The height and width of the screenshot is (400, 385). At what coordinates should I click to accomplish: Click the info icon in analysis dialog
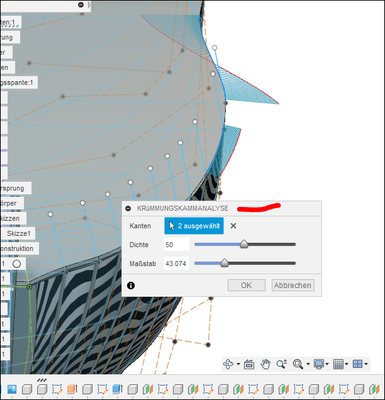pos(131,286)
